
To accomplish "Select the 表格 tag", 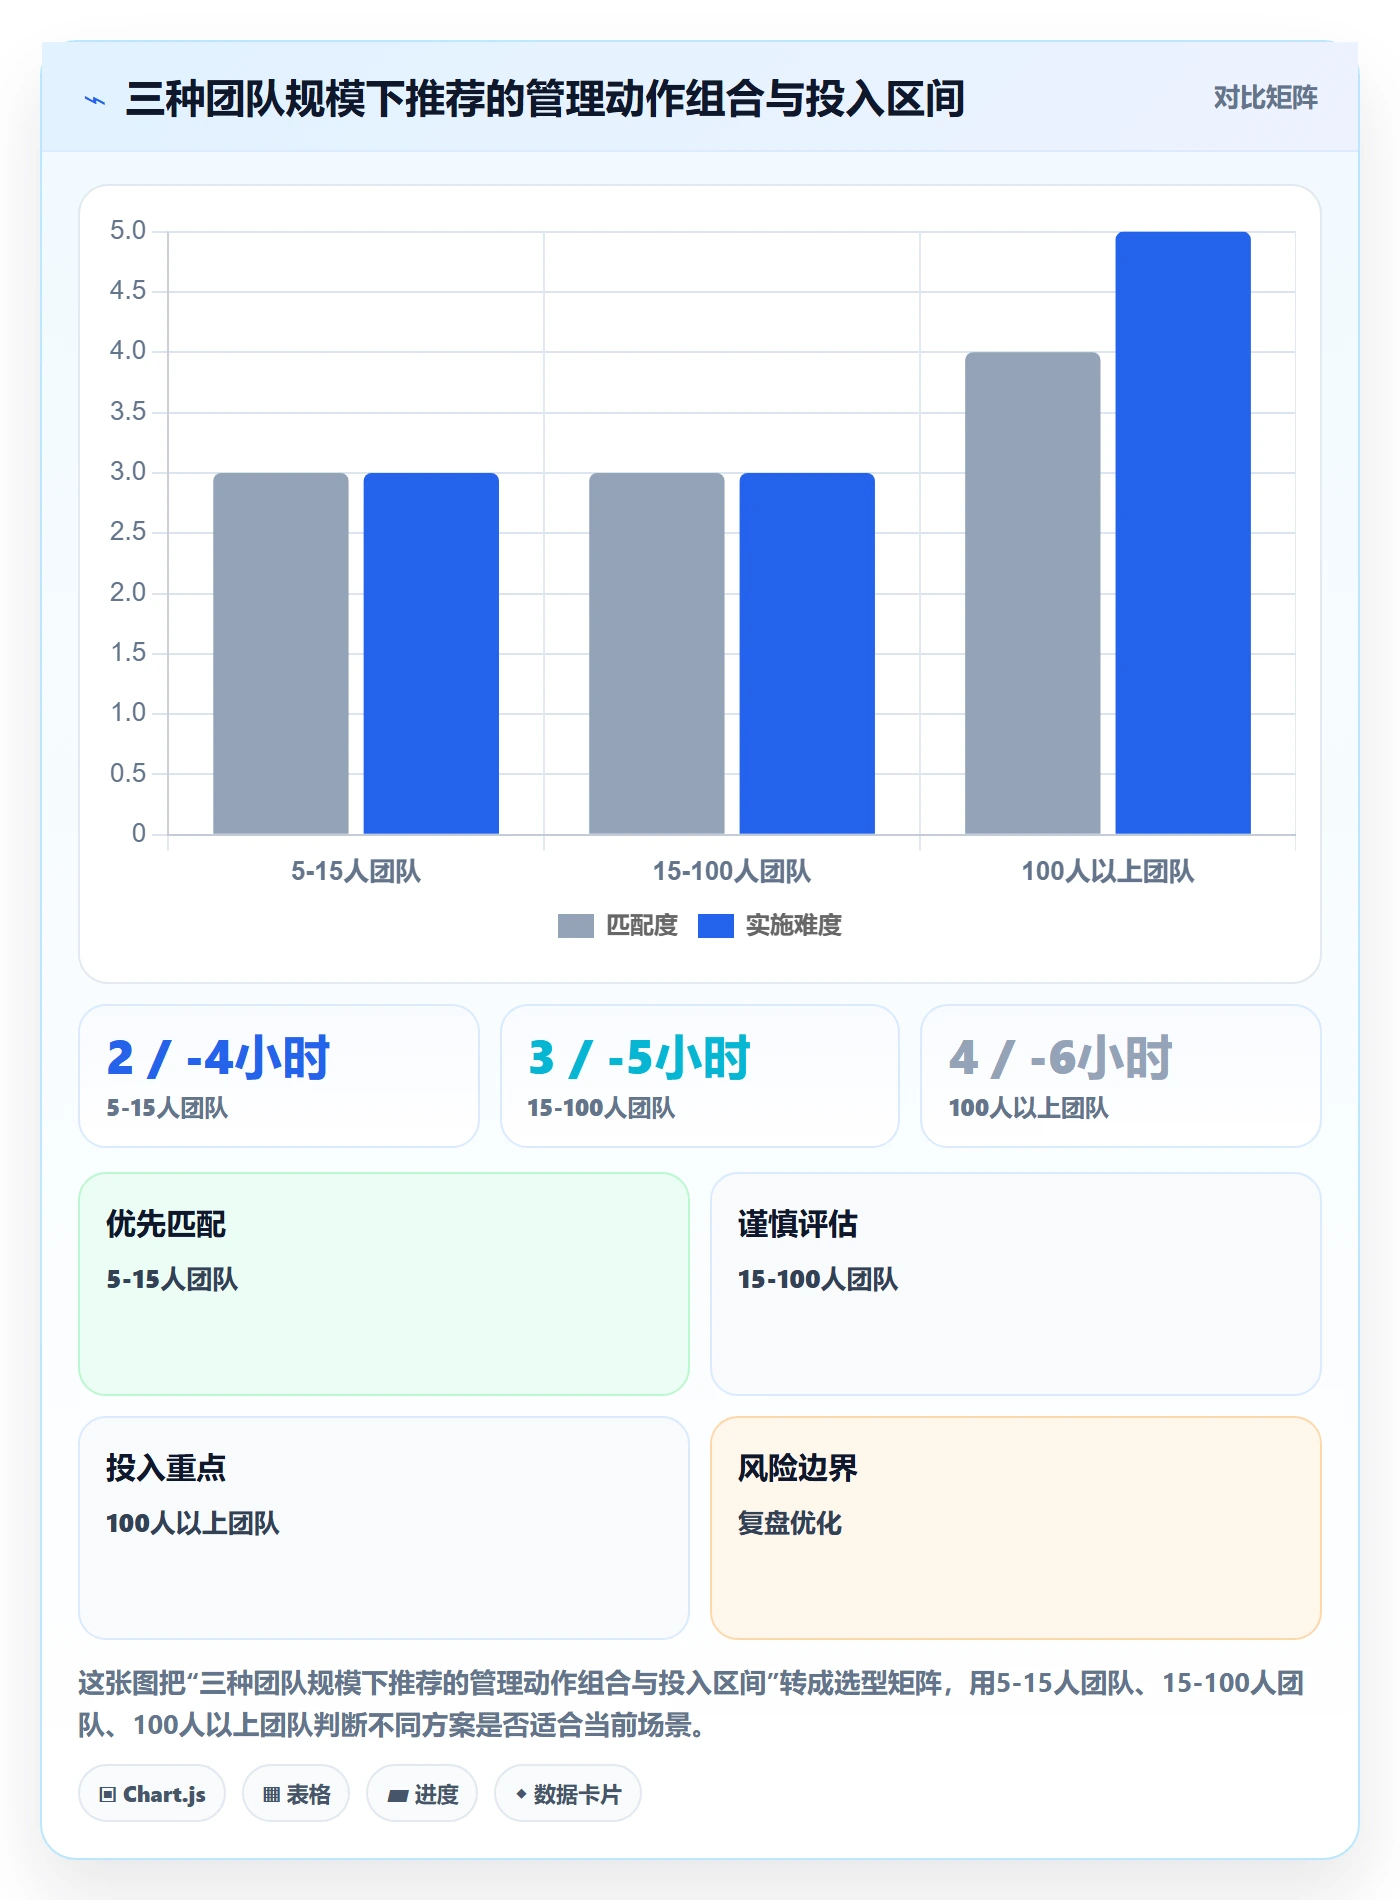I will [296, 1794].
